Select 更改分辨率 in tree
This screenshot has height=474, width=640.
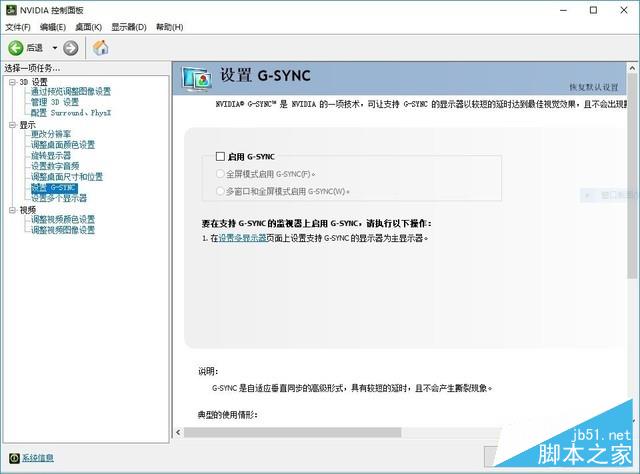pyautogui.click(x=51, y=134)
